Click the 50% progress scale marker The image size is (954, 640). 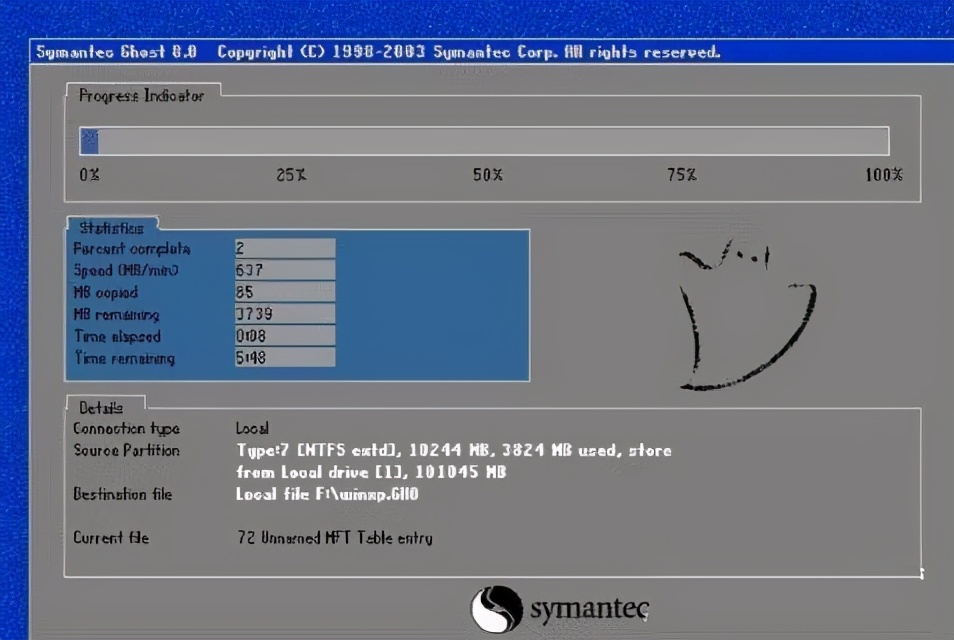coord(487,175)
